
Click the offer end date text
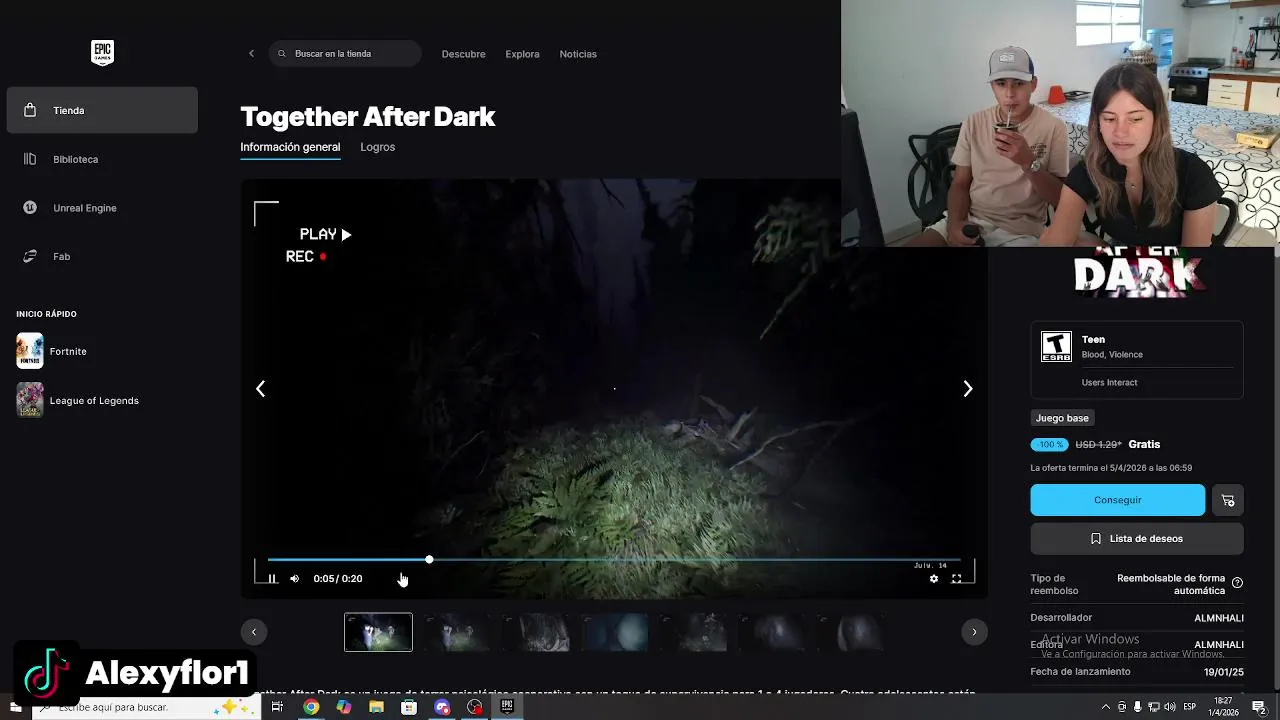pyautogui.click(x=1111, y=468)
